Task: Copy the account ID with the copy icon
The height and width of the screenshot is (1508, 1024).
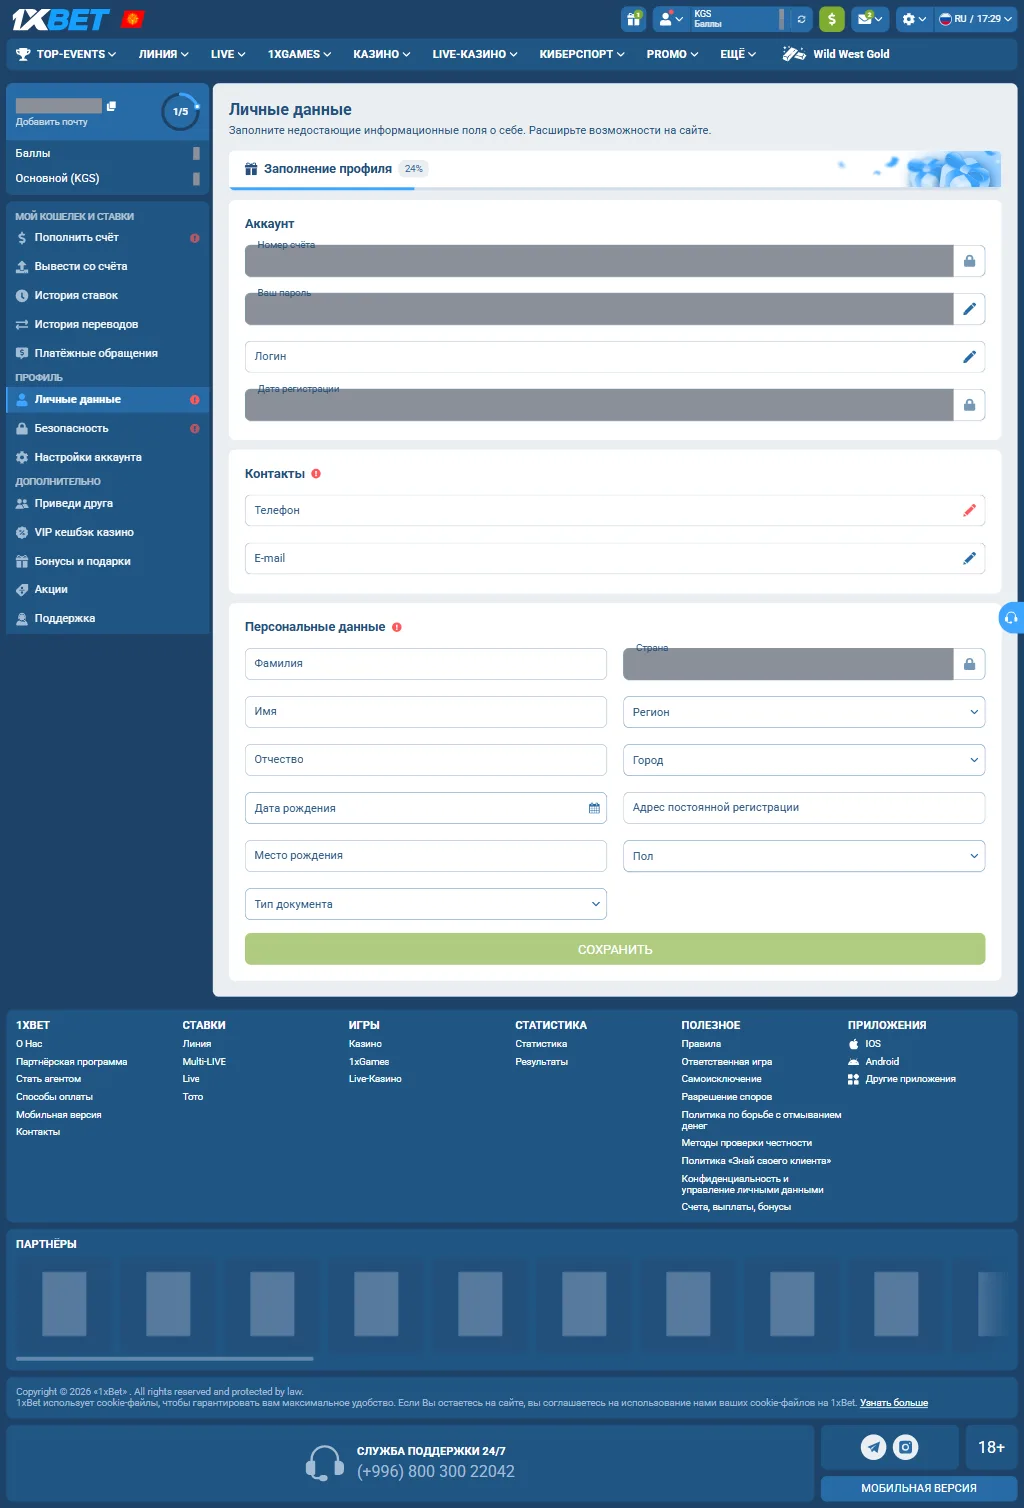Action: (x=111, y=106)
